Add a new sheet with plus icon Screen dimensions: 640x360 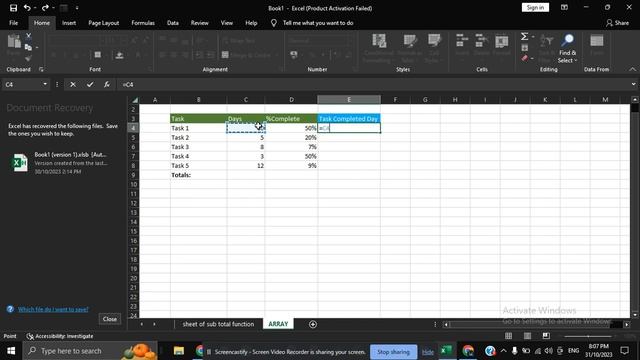[313, 324]
